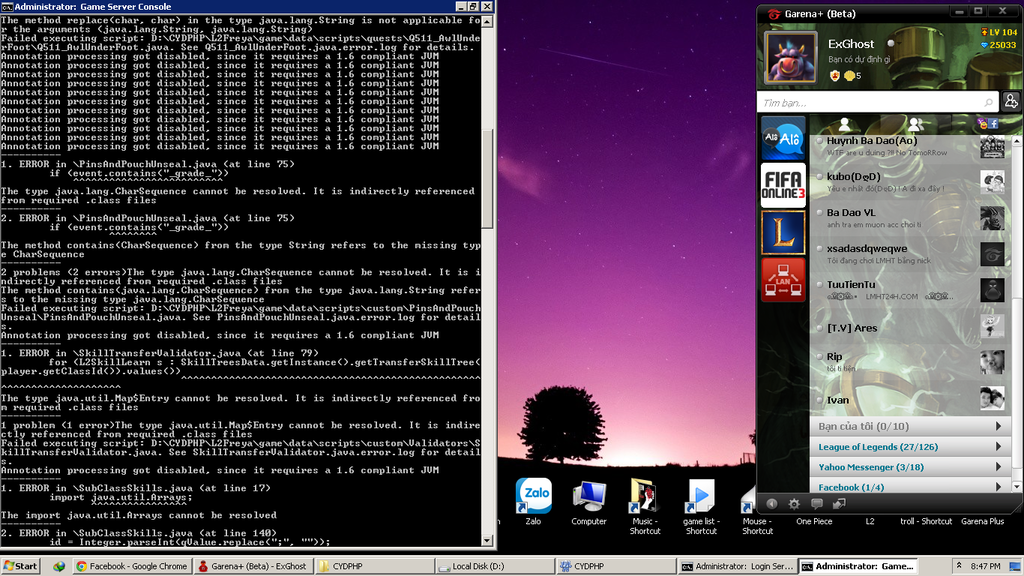
Task: Open the LAN game icon
Action: (x=783, y=281)
